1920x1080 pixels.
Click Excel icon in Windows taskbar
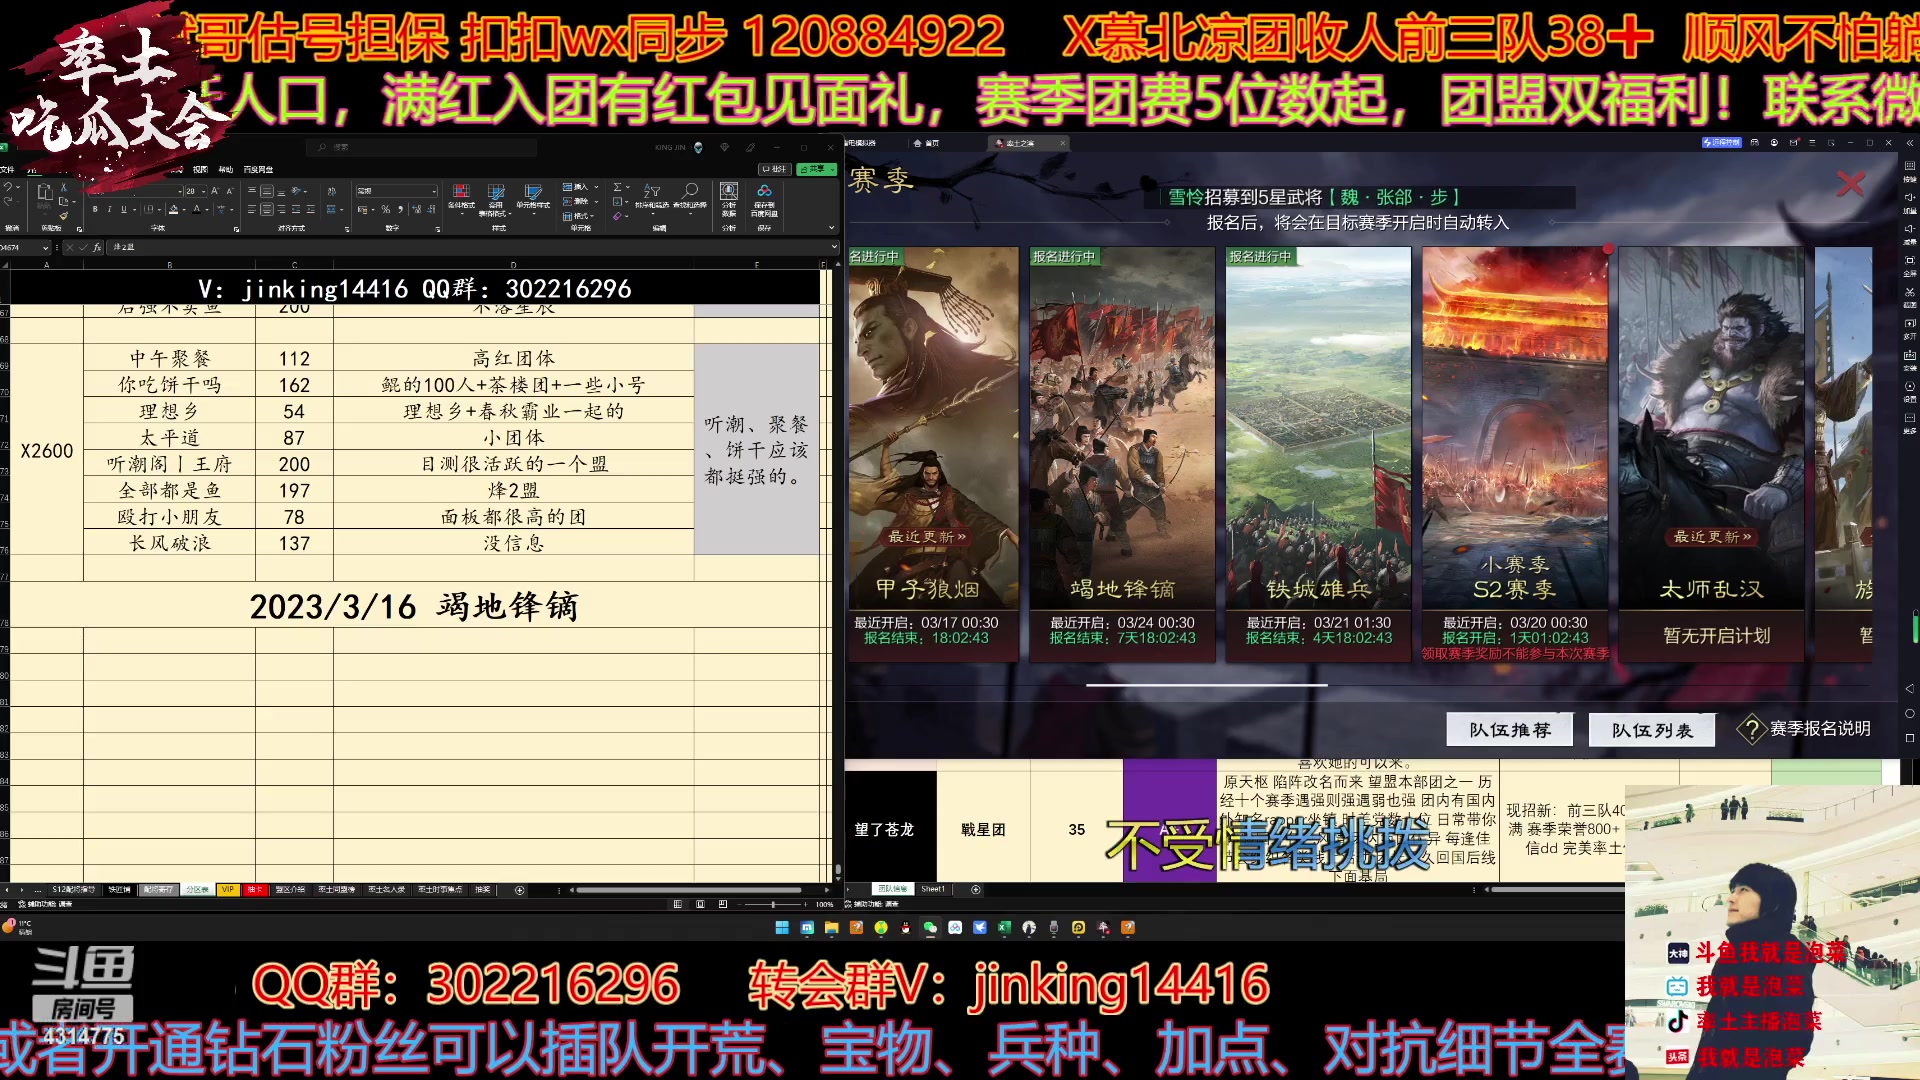pyautogui.click(x=1004, y=928)
